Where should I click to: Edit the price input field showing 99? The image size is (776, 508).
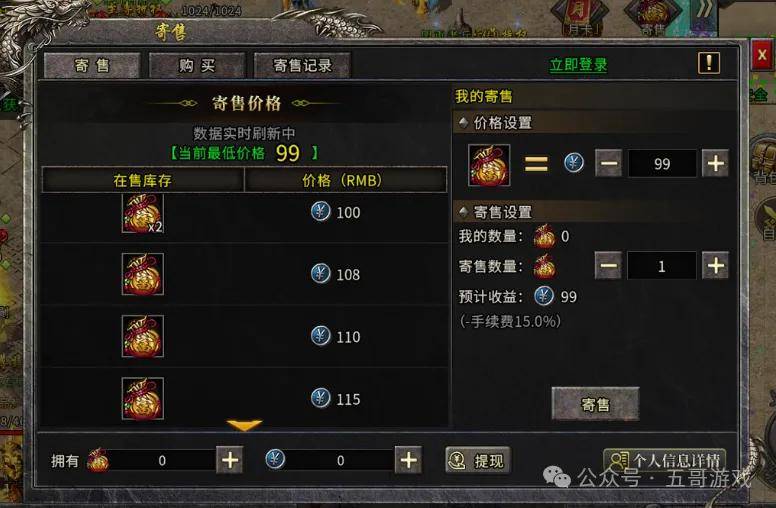(x=662, y=164)
